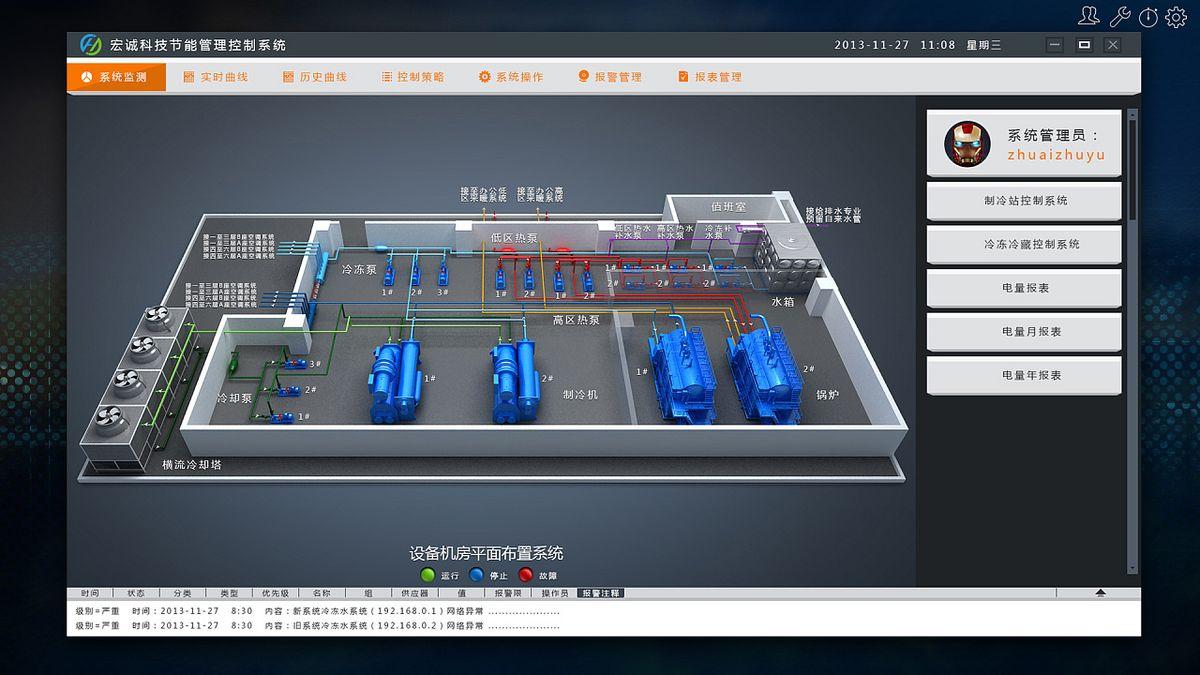The height and width of the screenshot is (675, 1200).
Task: Select cooling pump 3# near 冷却泵
Action: [x=296, y=366]
